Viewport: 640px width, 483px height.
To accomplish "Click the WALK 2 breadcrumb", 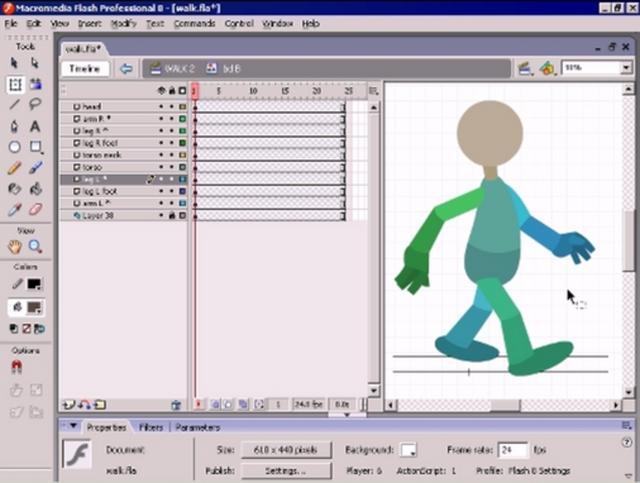I will click(x=173, y=69).
